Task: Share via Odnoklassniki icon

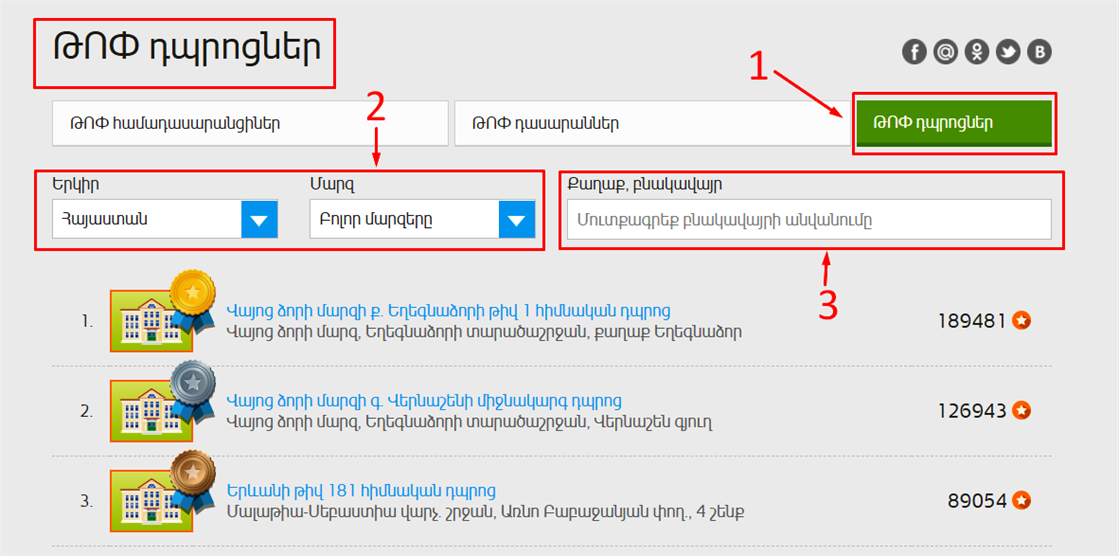Action: click(x=977, y=52)
